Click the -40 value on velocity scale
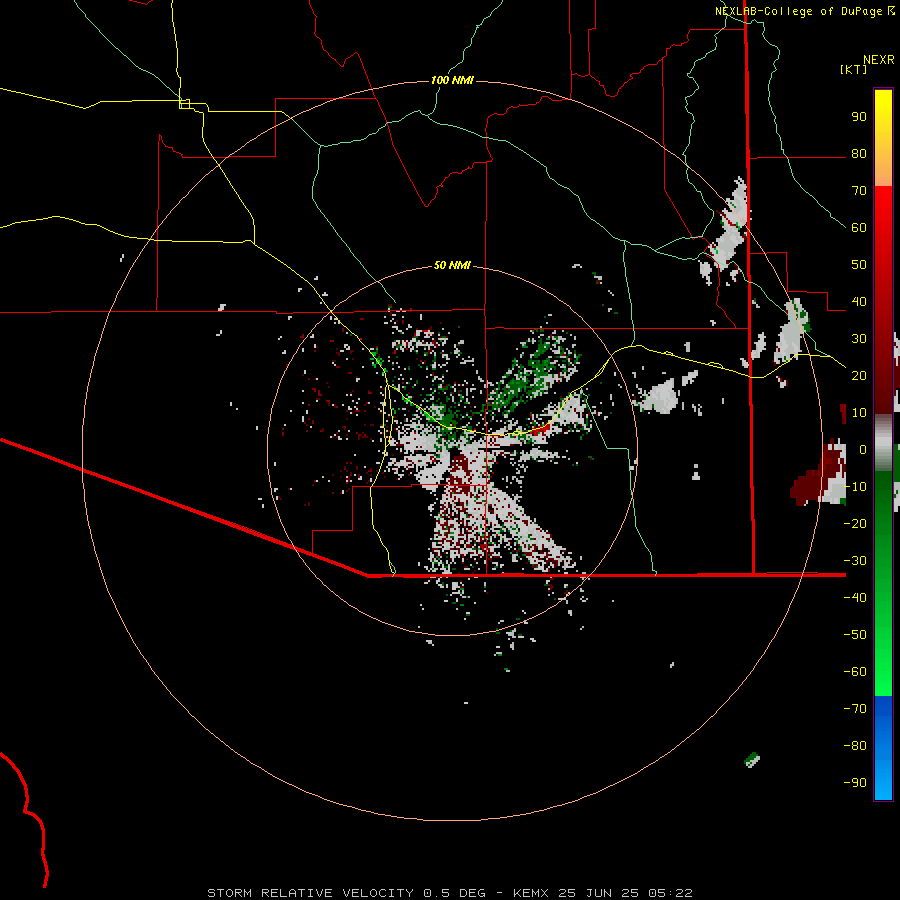This screenshot has width=900, height=900. tap(855, 598)
